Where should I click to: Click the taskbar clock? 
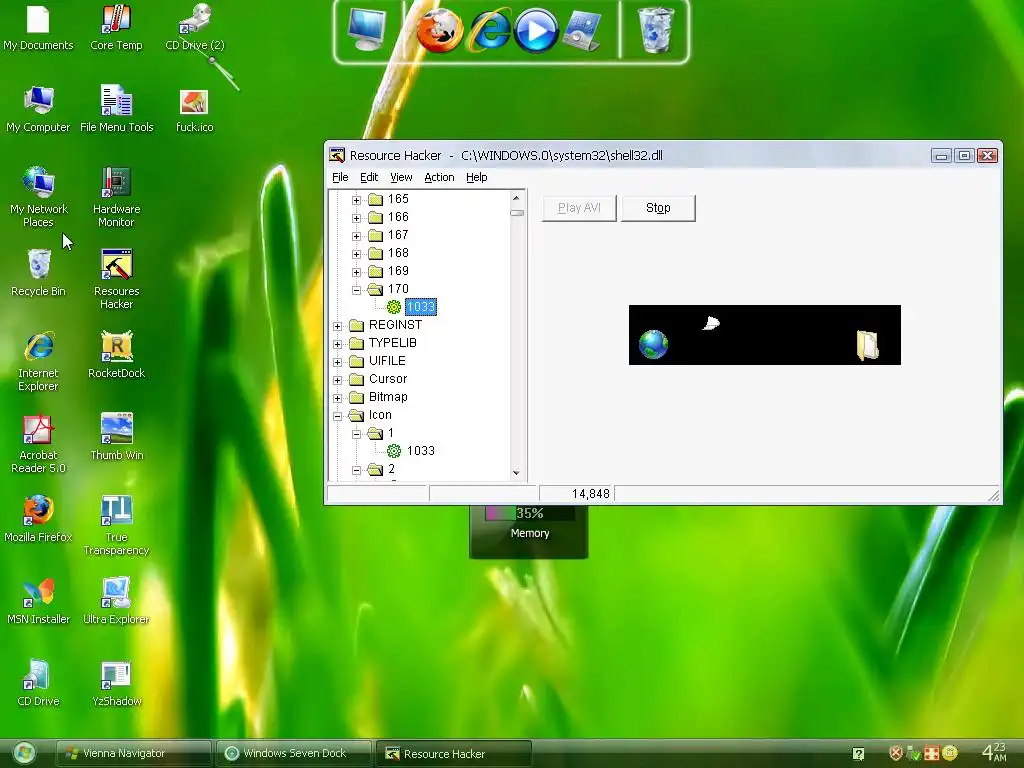(995, 752)
